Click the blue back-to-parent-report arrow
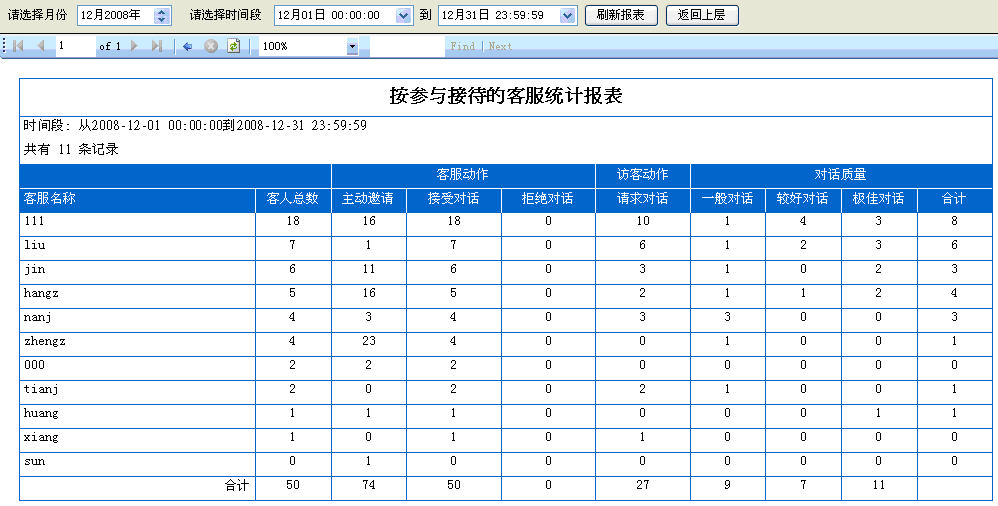This screenshot has width=998, height=506. (187, 46)
